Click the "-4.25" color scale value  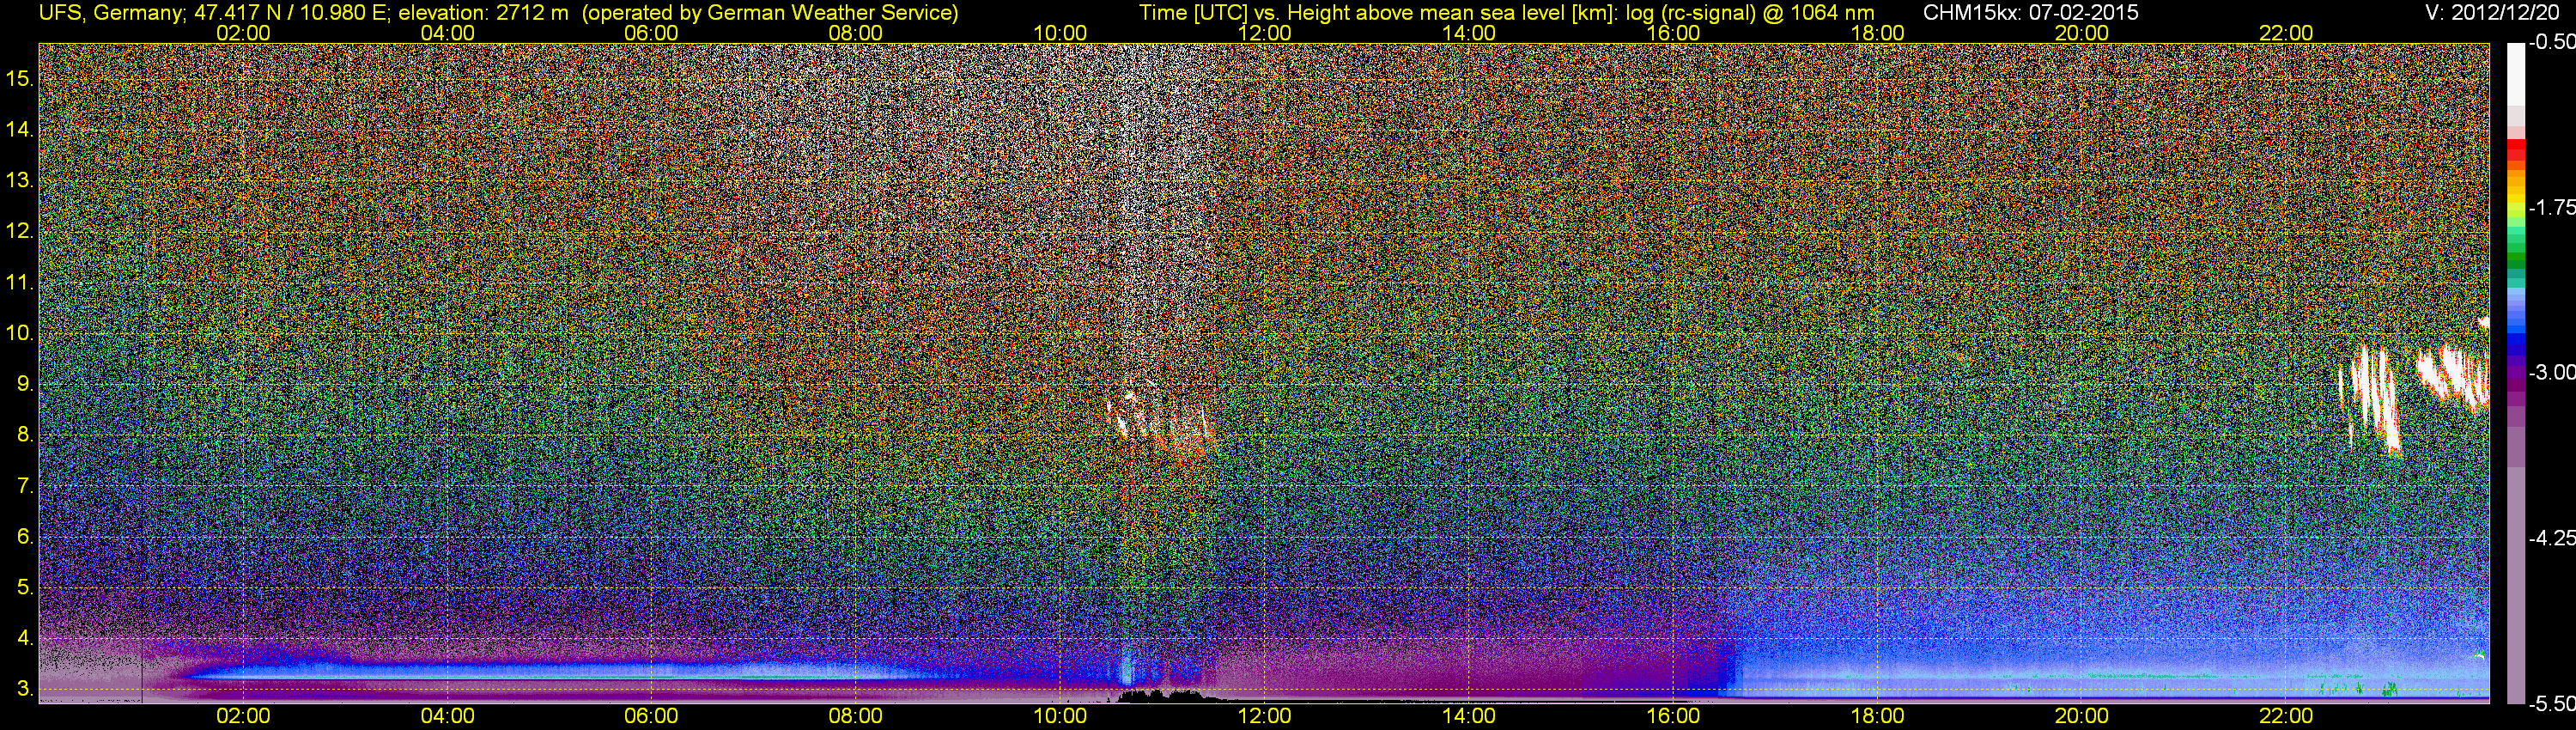pos(2552,538)
